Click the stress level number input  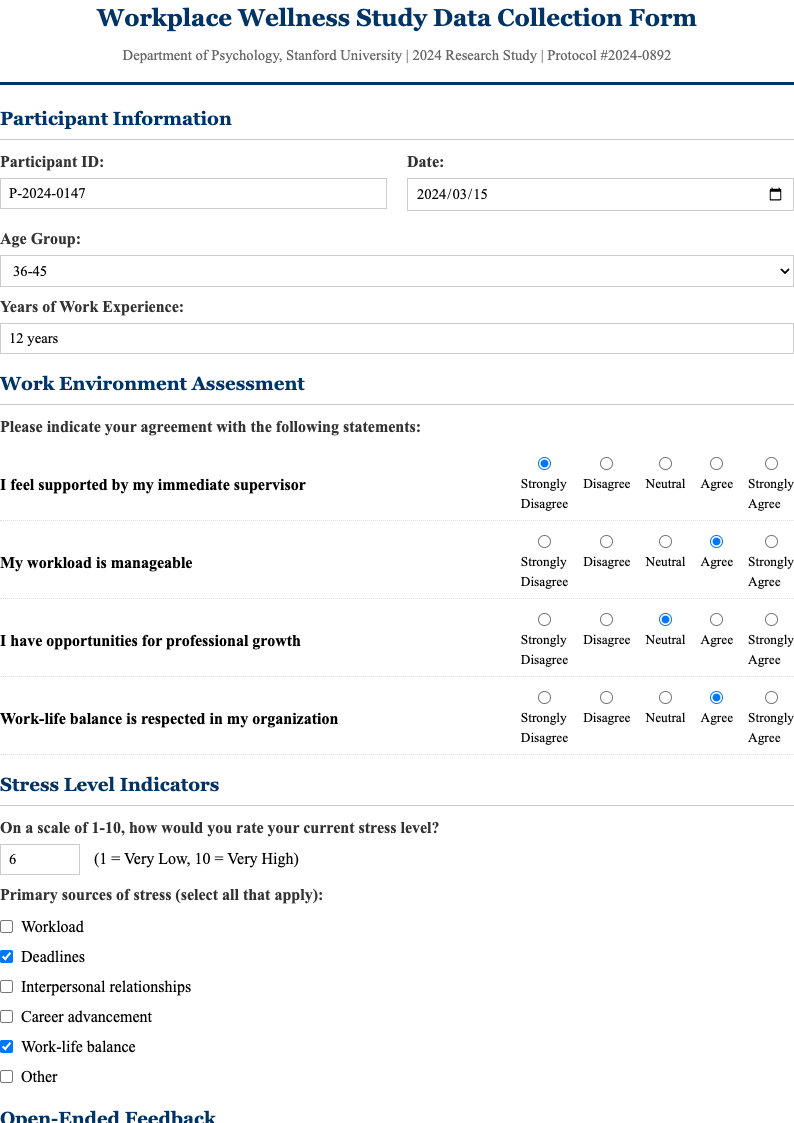[x=40, y=858]
